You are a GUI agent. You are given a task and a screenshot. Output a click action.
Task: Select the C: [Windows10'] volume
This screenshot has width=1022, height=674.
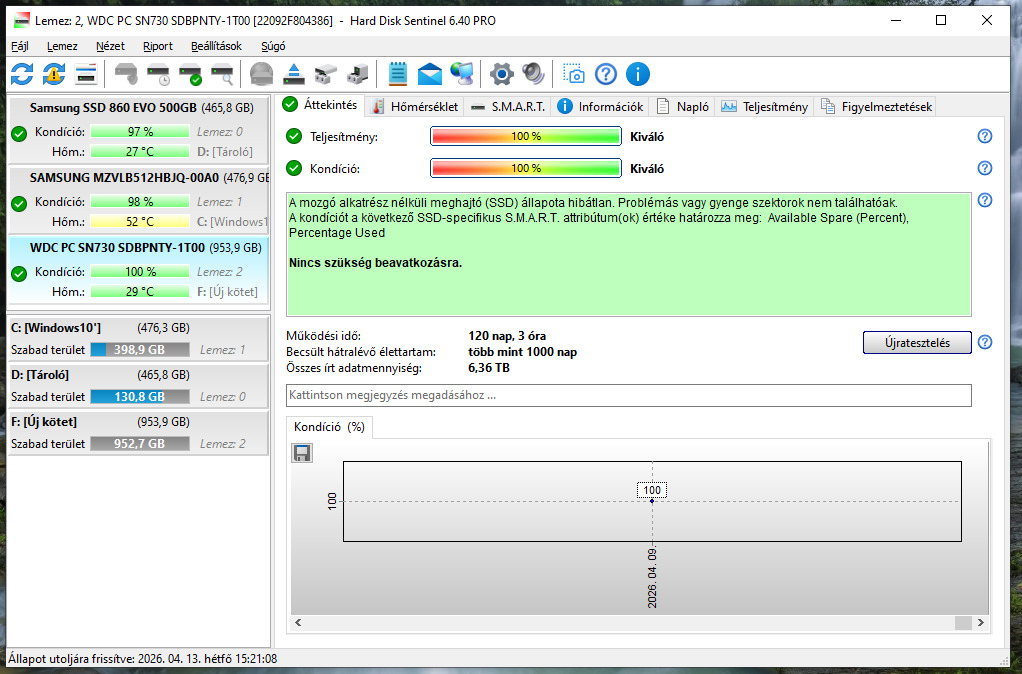click(138, 339)
